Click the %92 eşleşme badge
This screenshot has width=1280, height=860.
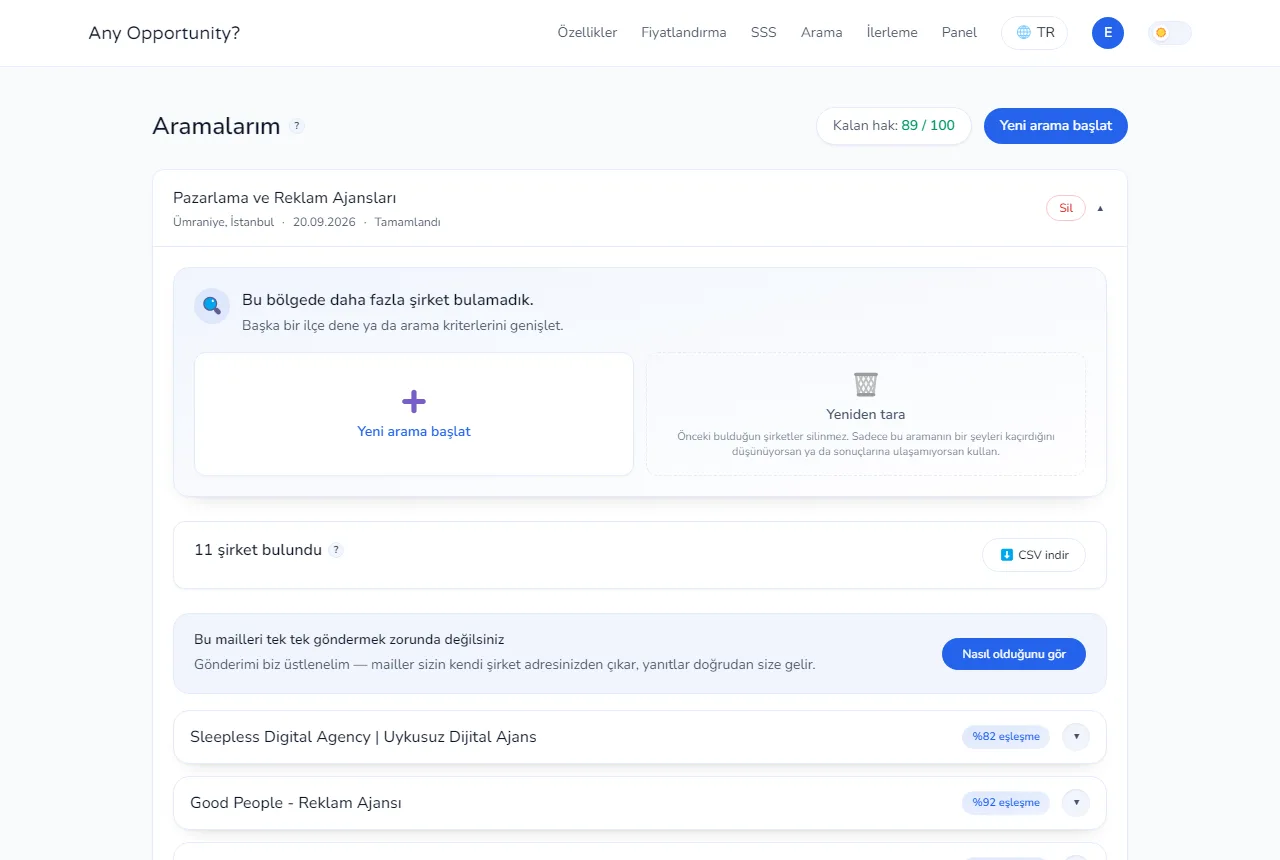point(1006,802)
